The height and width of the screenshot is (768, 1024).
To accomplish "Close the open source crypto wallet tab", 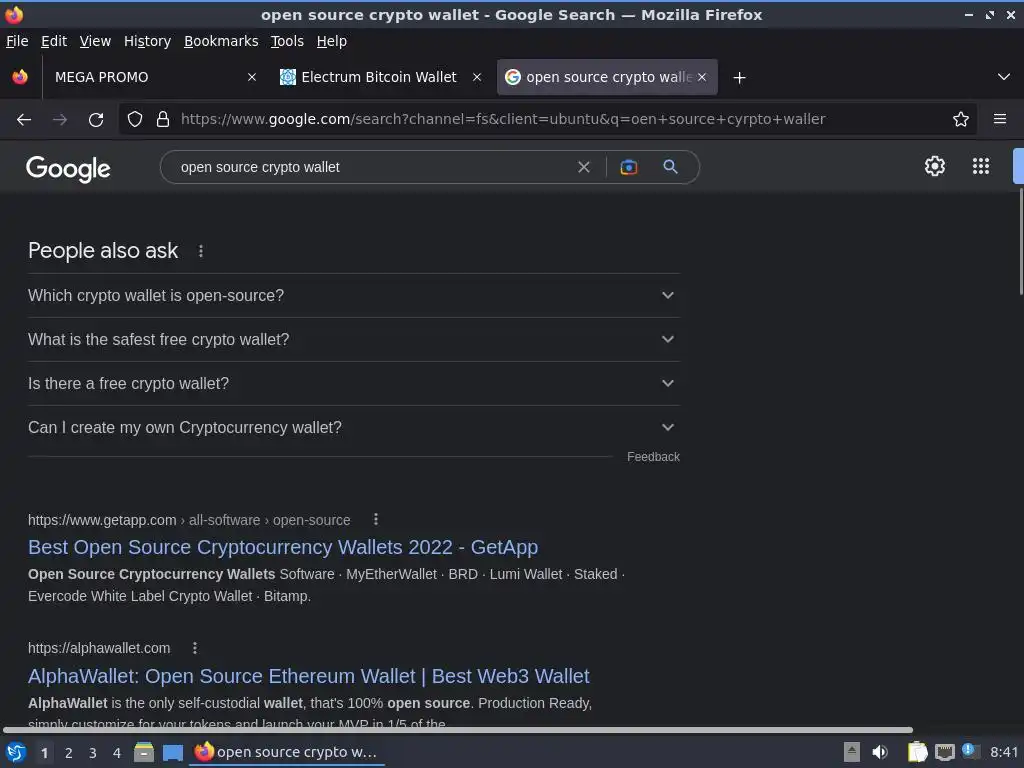I will click(x=702, y=77).
